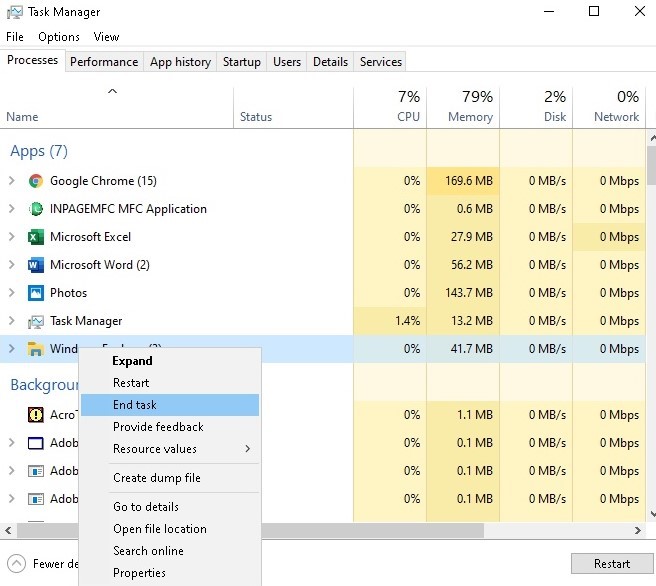Viewport: 656px width, 586px height.
Task: Click the vertical scrollbar thumb
Action: [x=651, y=165]
